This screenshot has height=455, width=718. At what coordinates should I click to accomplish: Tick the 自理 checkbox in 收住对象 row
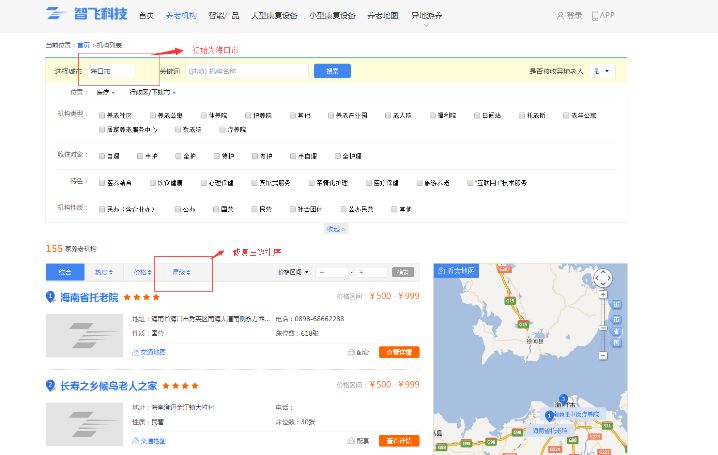[102, 156]
